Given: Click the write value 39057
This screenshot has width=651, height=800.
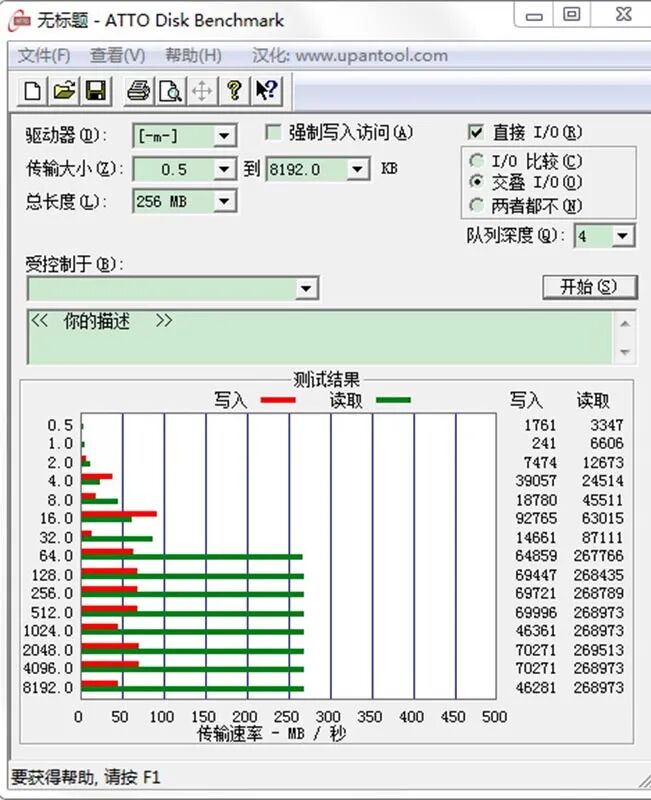Looking at the screenshot, I should pyautogui.click(x=536, y=481).
